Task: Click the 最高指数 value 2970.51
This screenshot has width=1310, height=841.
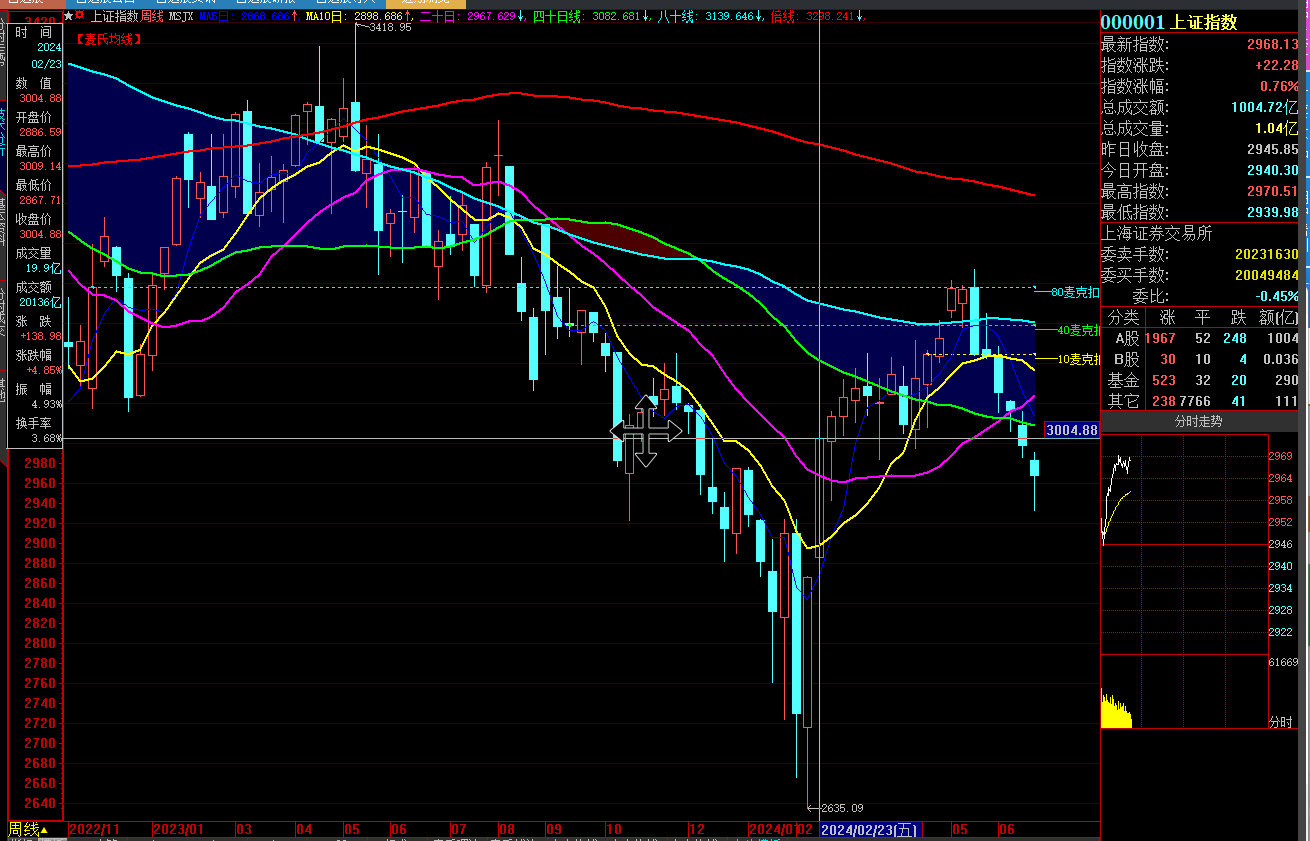Action: pos(1272,191)
